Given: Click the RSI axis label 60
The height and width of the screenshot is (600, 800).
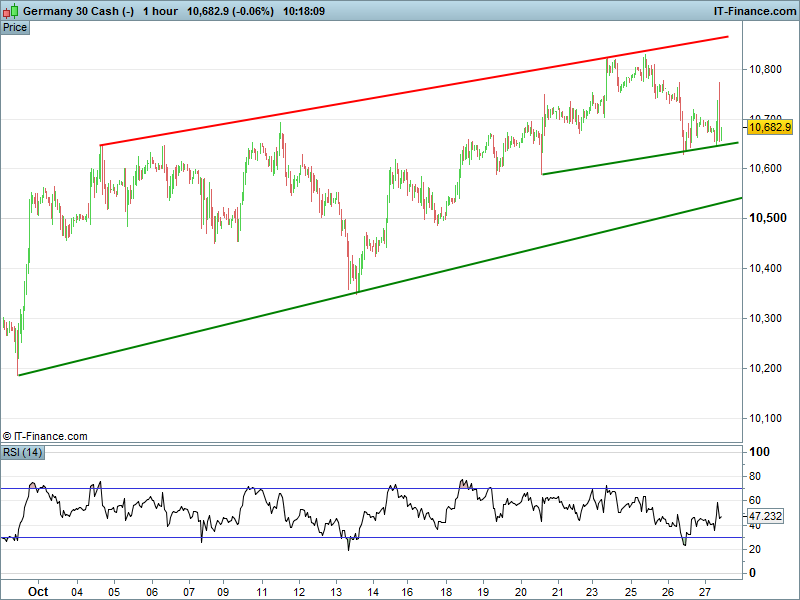Looking at the screenshot, I should pos(755,501).
